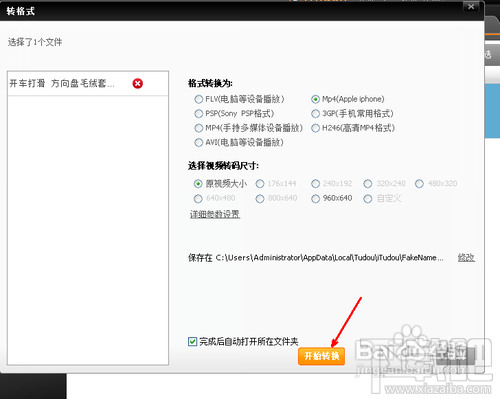The width and height of the screenshot is (500, 399).
Task: Select FLV(电脑等设备播放) format option
Action: point(199,99)
